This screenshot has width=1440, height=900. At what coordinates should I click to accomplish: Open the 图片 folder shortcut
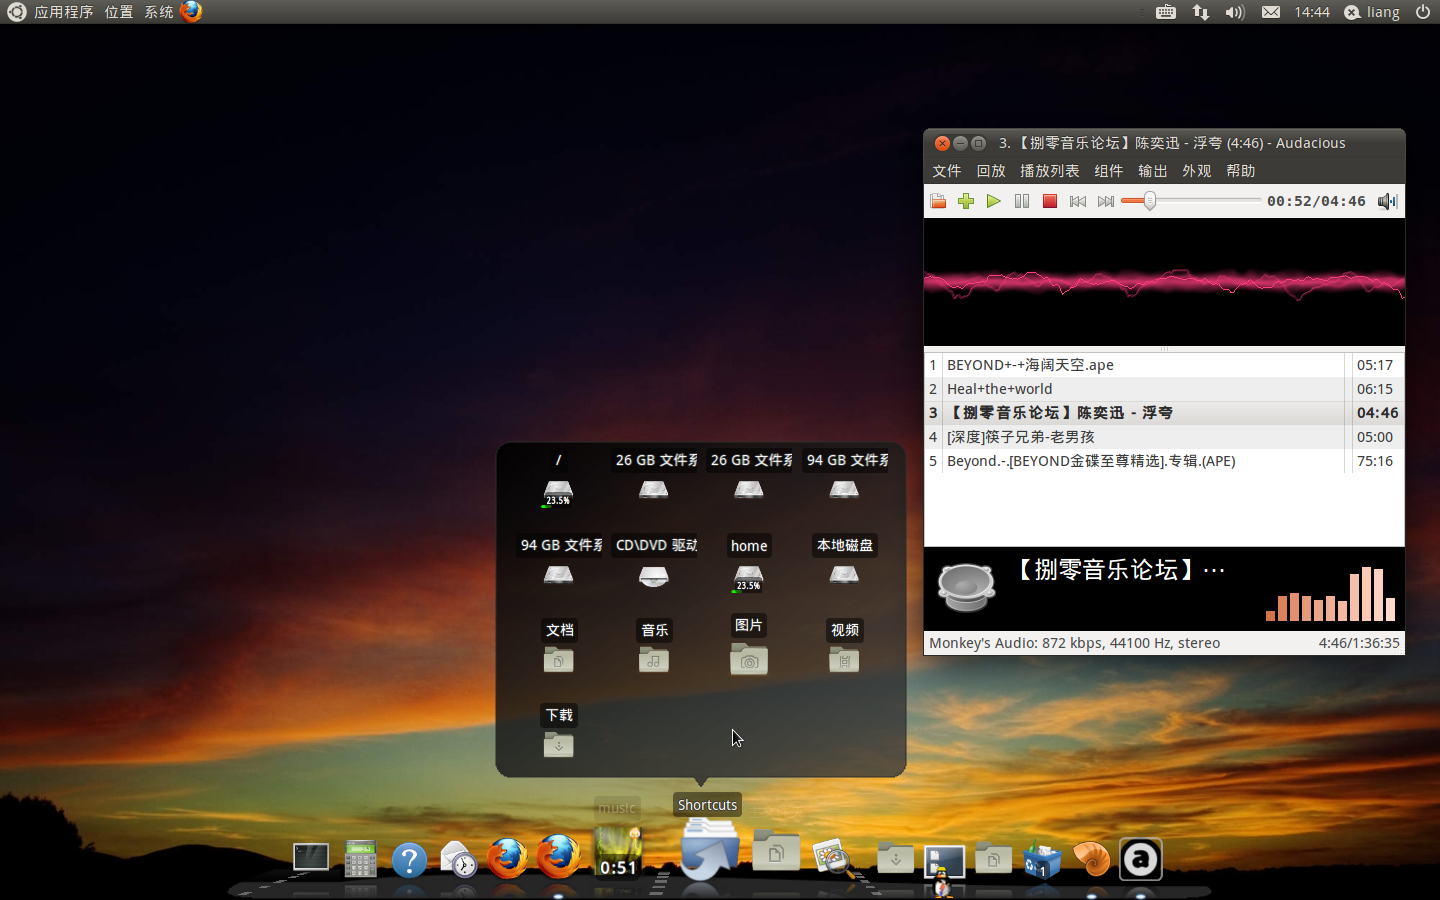click(x=749, y=659)
